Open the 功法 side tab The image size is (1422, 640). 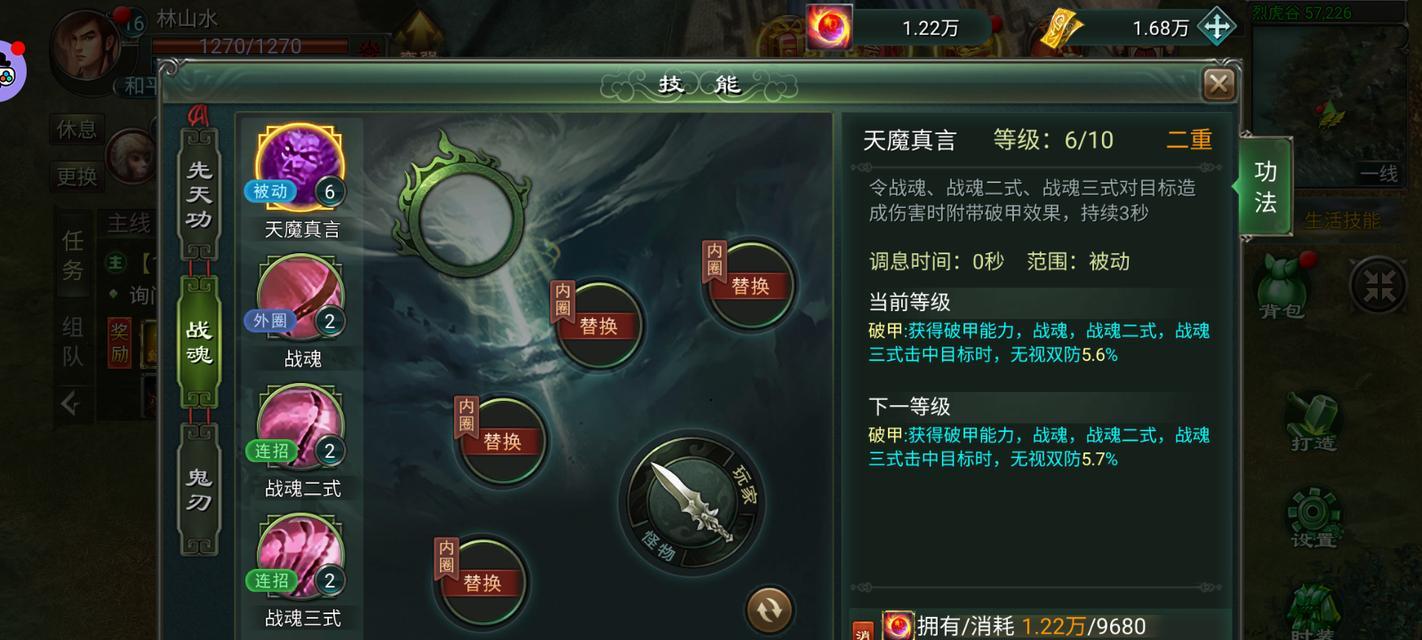click(x=1265, y=188)
